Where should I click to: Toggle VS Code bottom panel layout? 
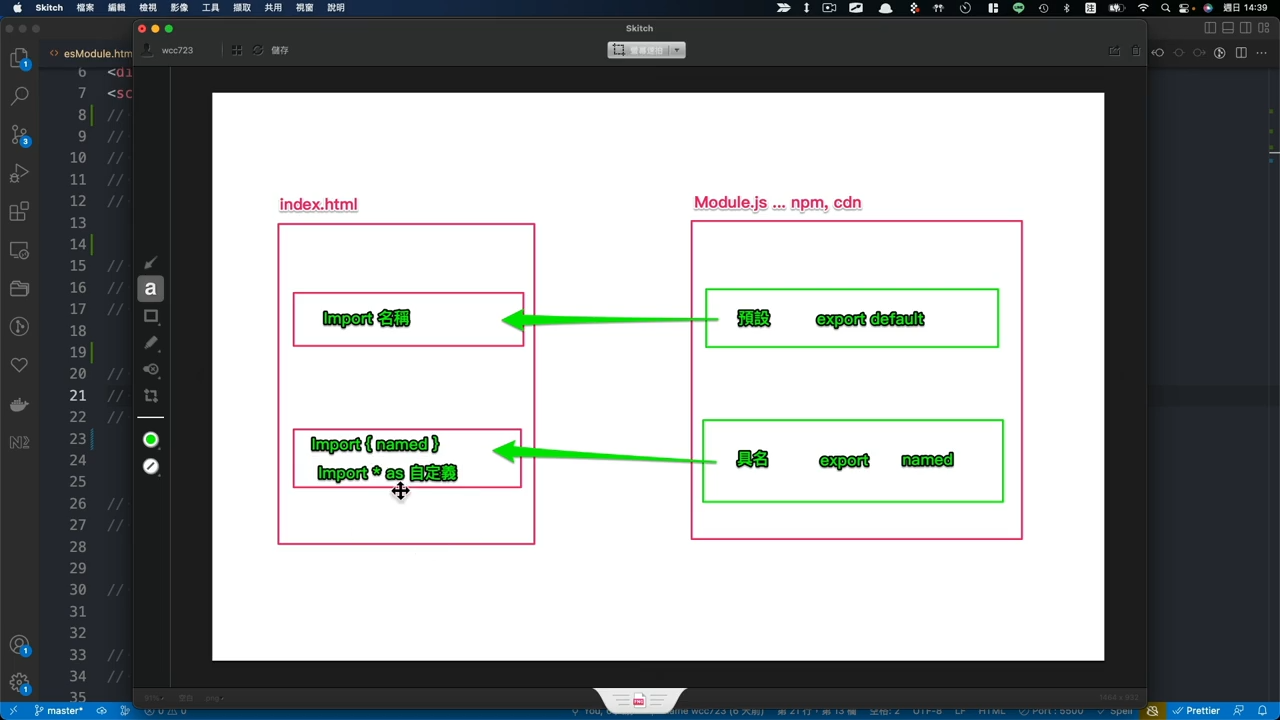click(1227, 28)
